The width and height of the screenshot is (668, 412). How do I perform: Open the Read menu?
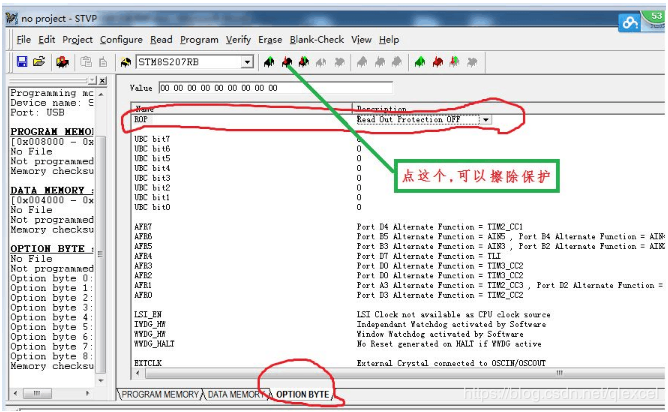[161, 40]
